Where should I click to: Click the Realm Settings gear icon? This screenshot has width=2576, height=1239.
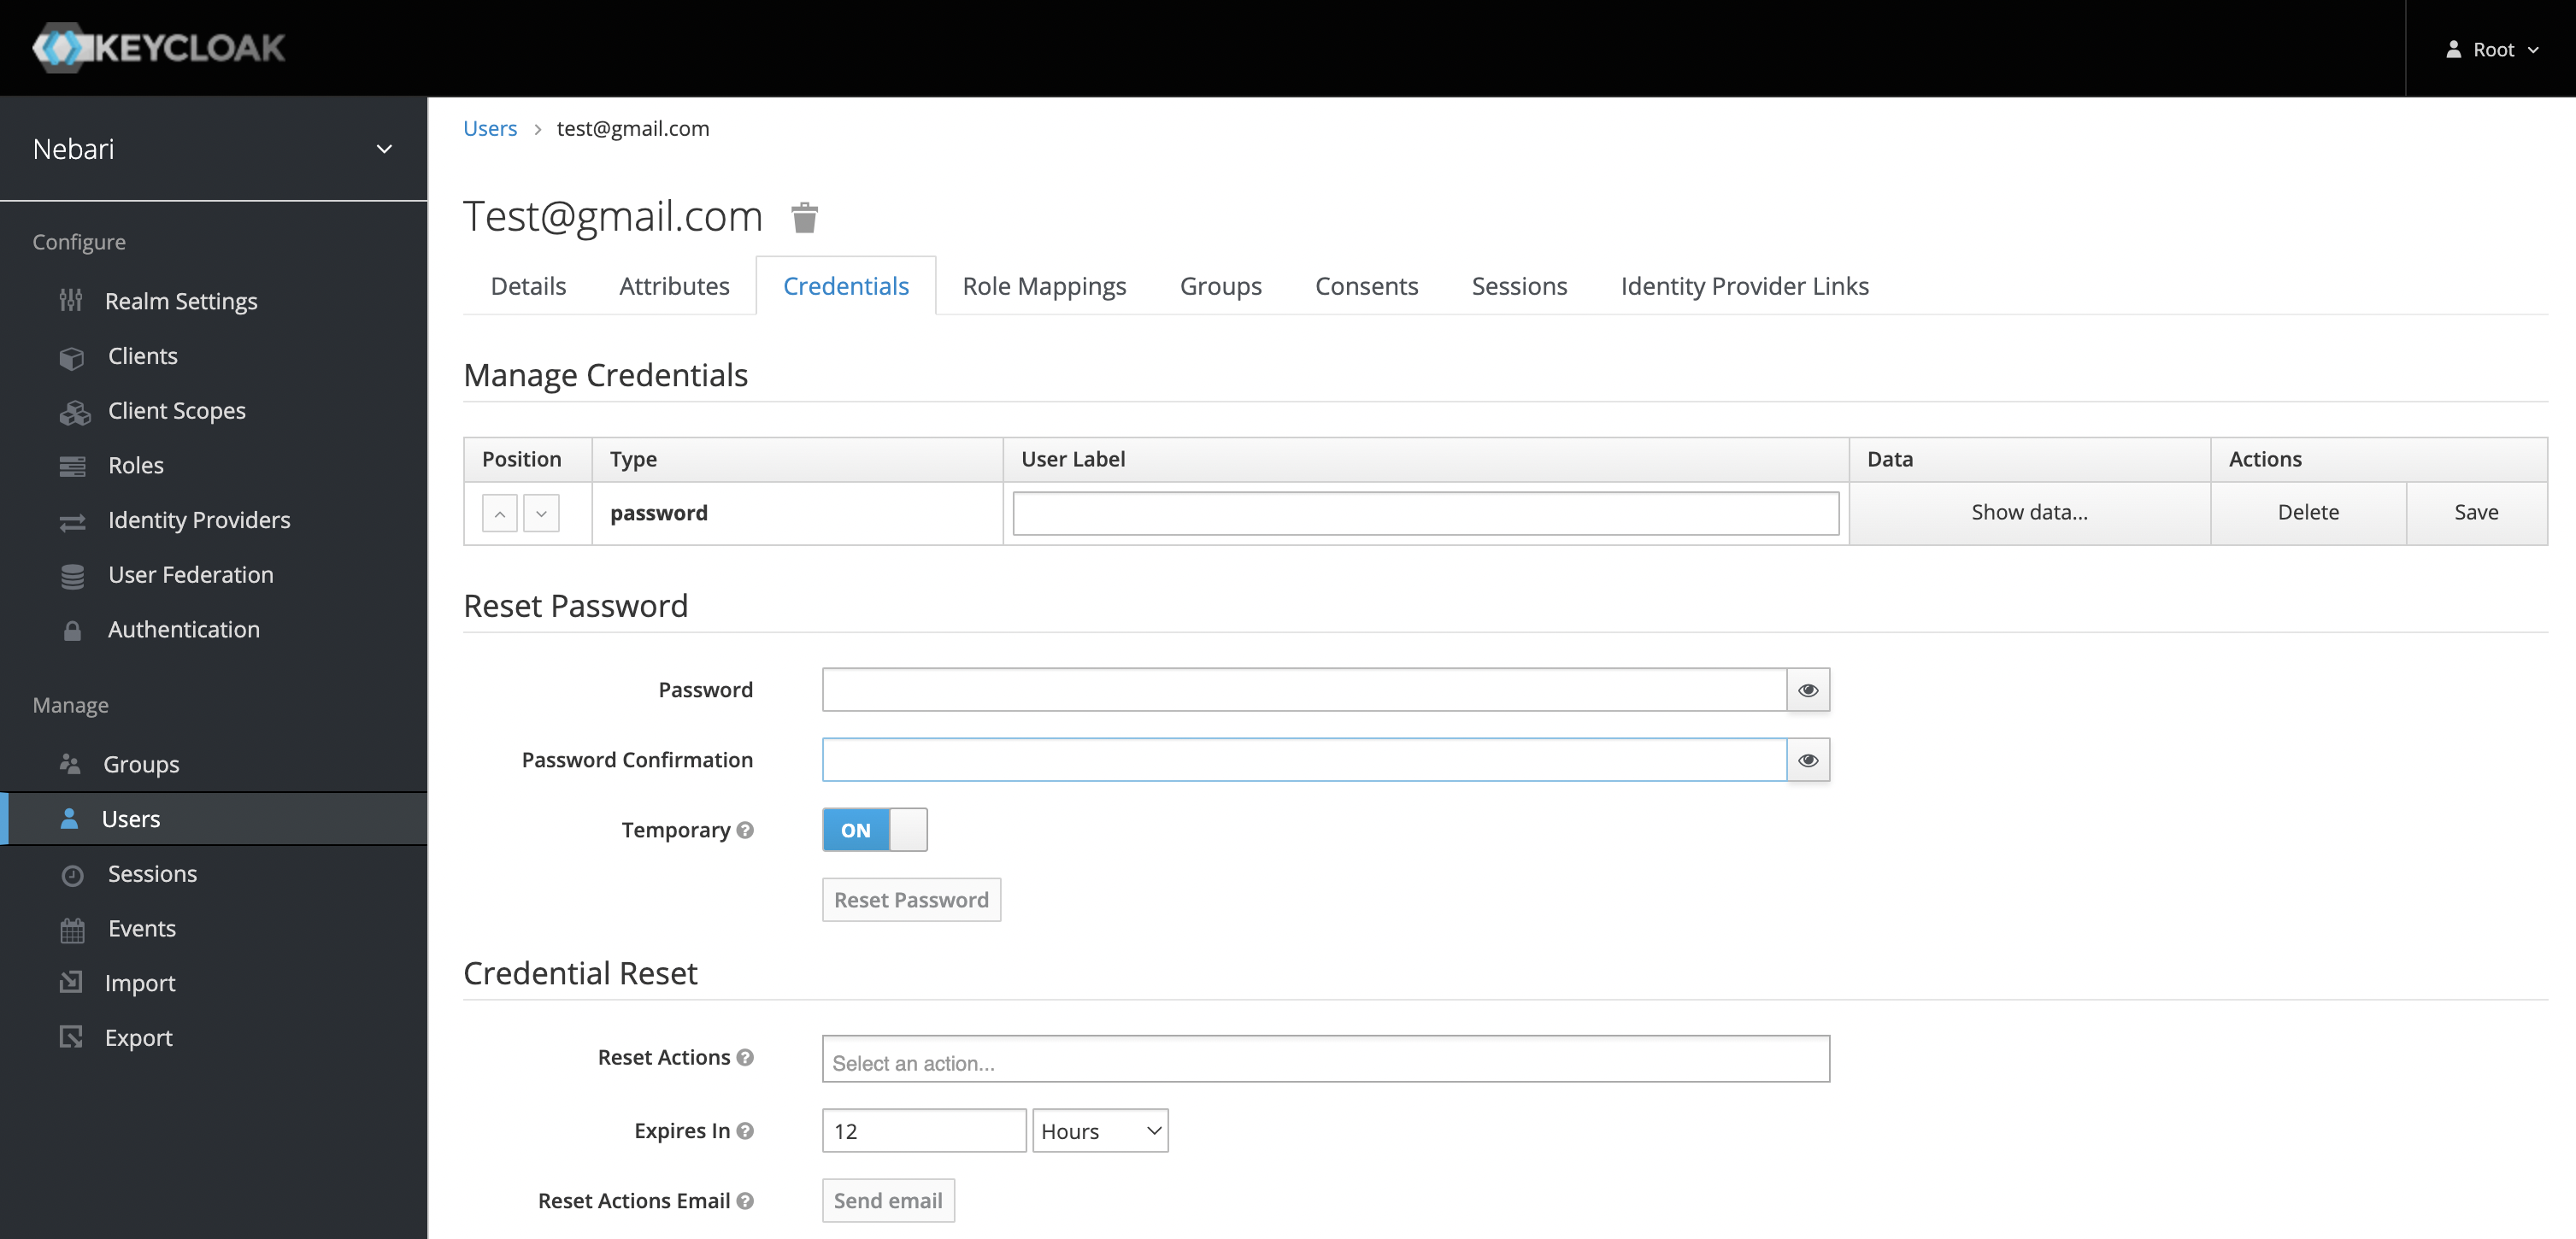pos(73,301)
